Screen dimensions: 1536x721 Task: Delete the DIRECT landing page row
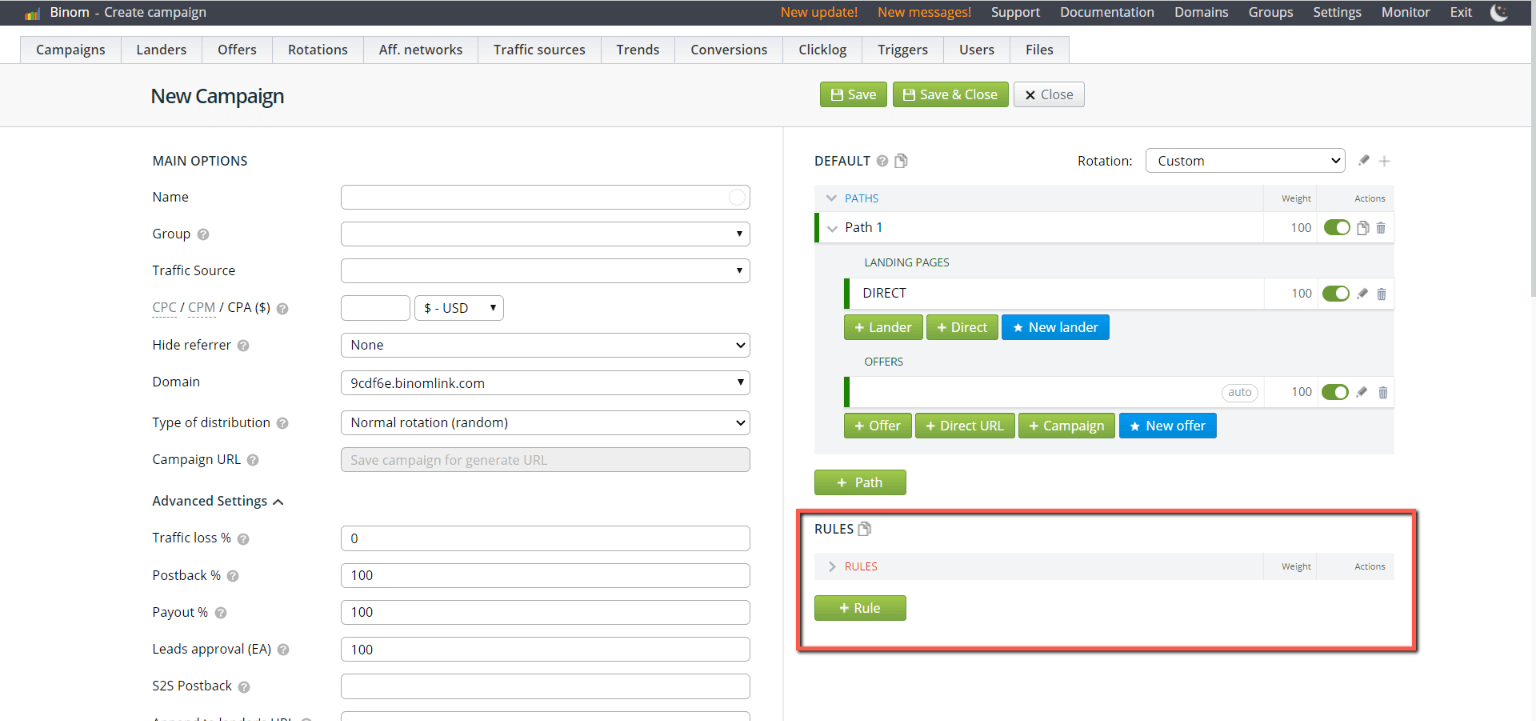pyautogui.click(x=1382, y=294)
